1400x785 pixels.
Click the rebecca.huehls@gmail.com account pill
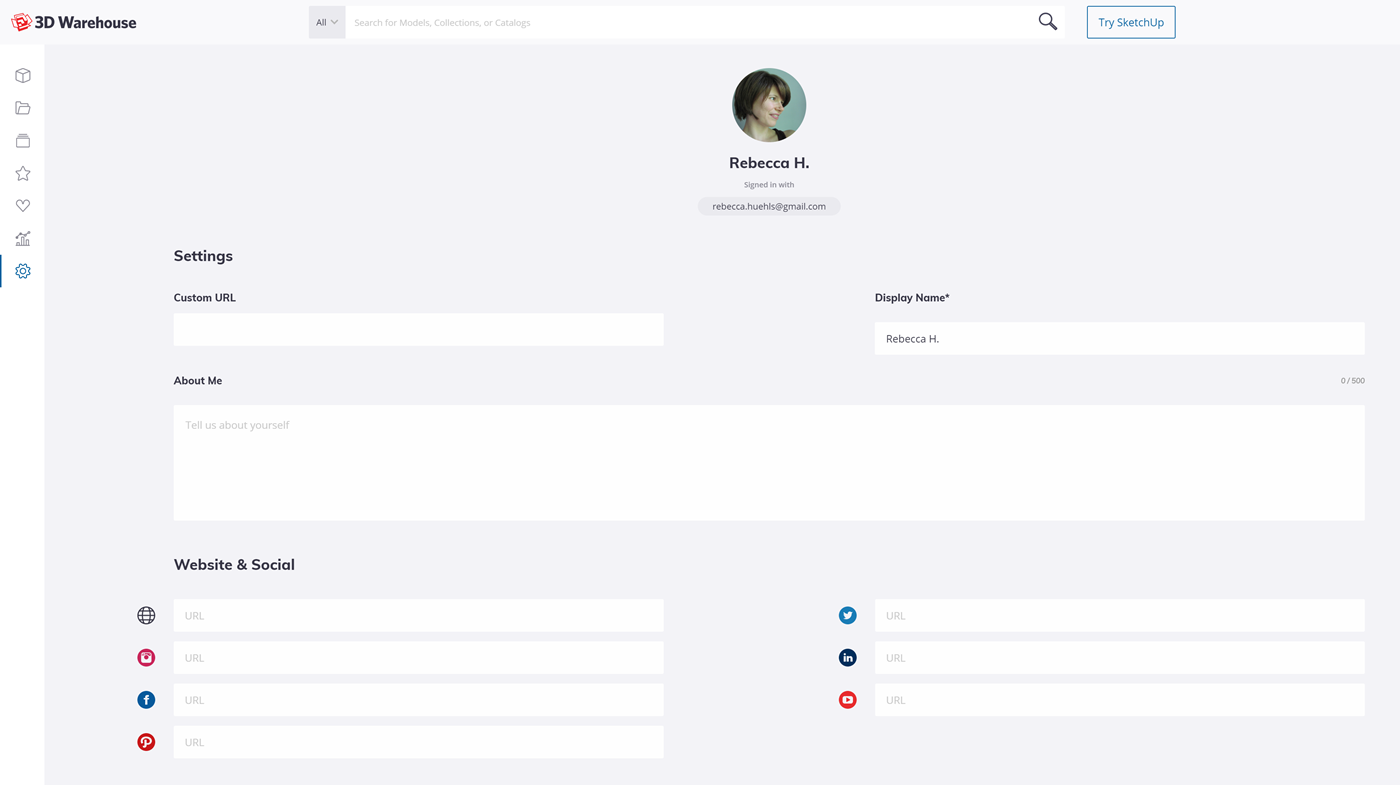(769, 206)
